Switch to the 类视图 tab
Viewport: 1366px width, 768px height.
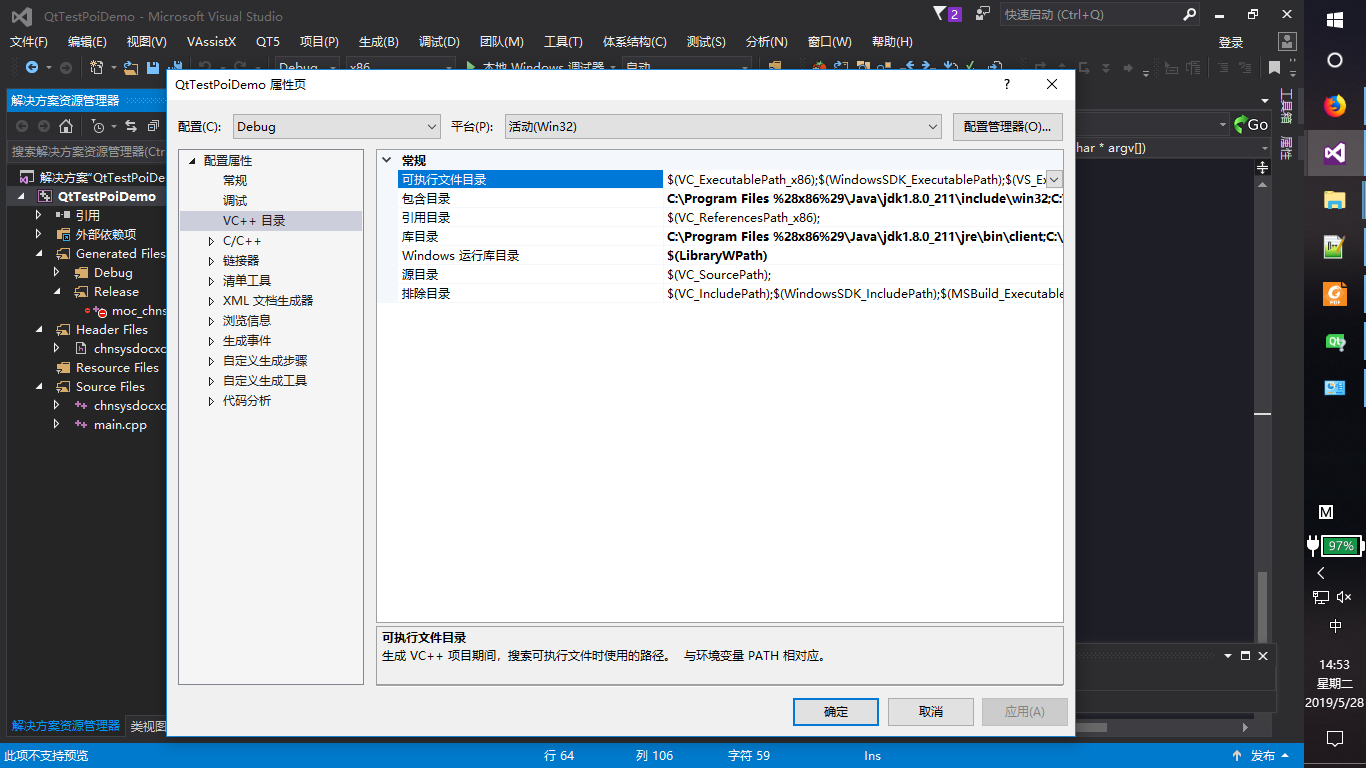click(150, 726)
